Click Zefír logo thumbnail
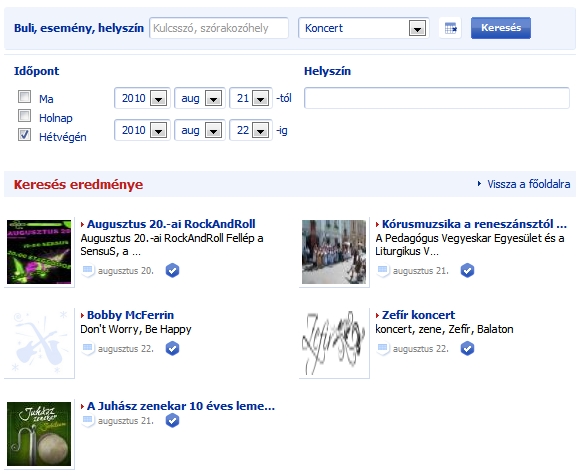The height and width of the screenshot is (476, 580). tap(334, 343)
